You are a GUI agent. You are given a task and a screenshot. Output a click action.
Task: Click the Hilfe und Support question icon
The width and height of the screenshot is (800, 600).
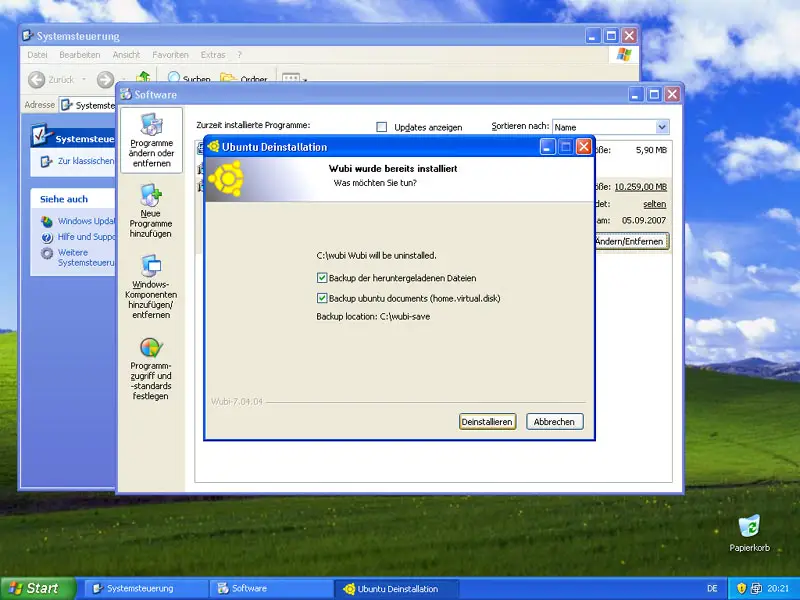(x=47, y=237)
